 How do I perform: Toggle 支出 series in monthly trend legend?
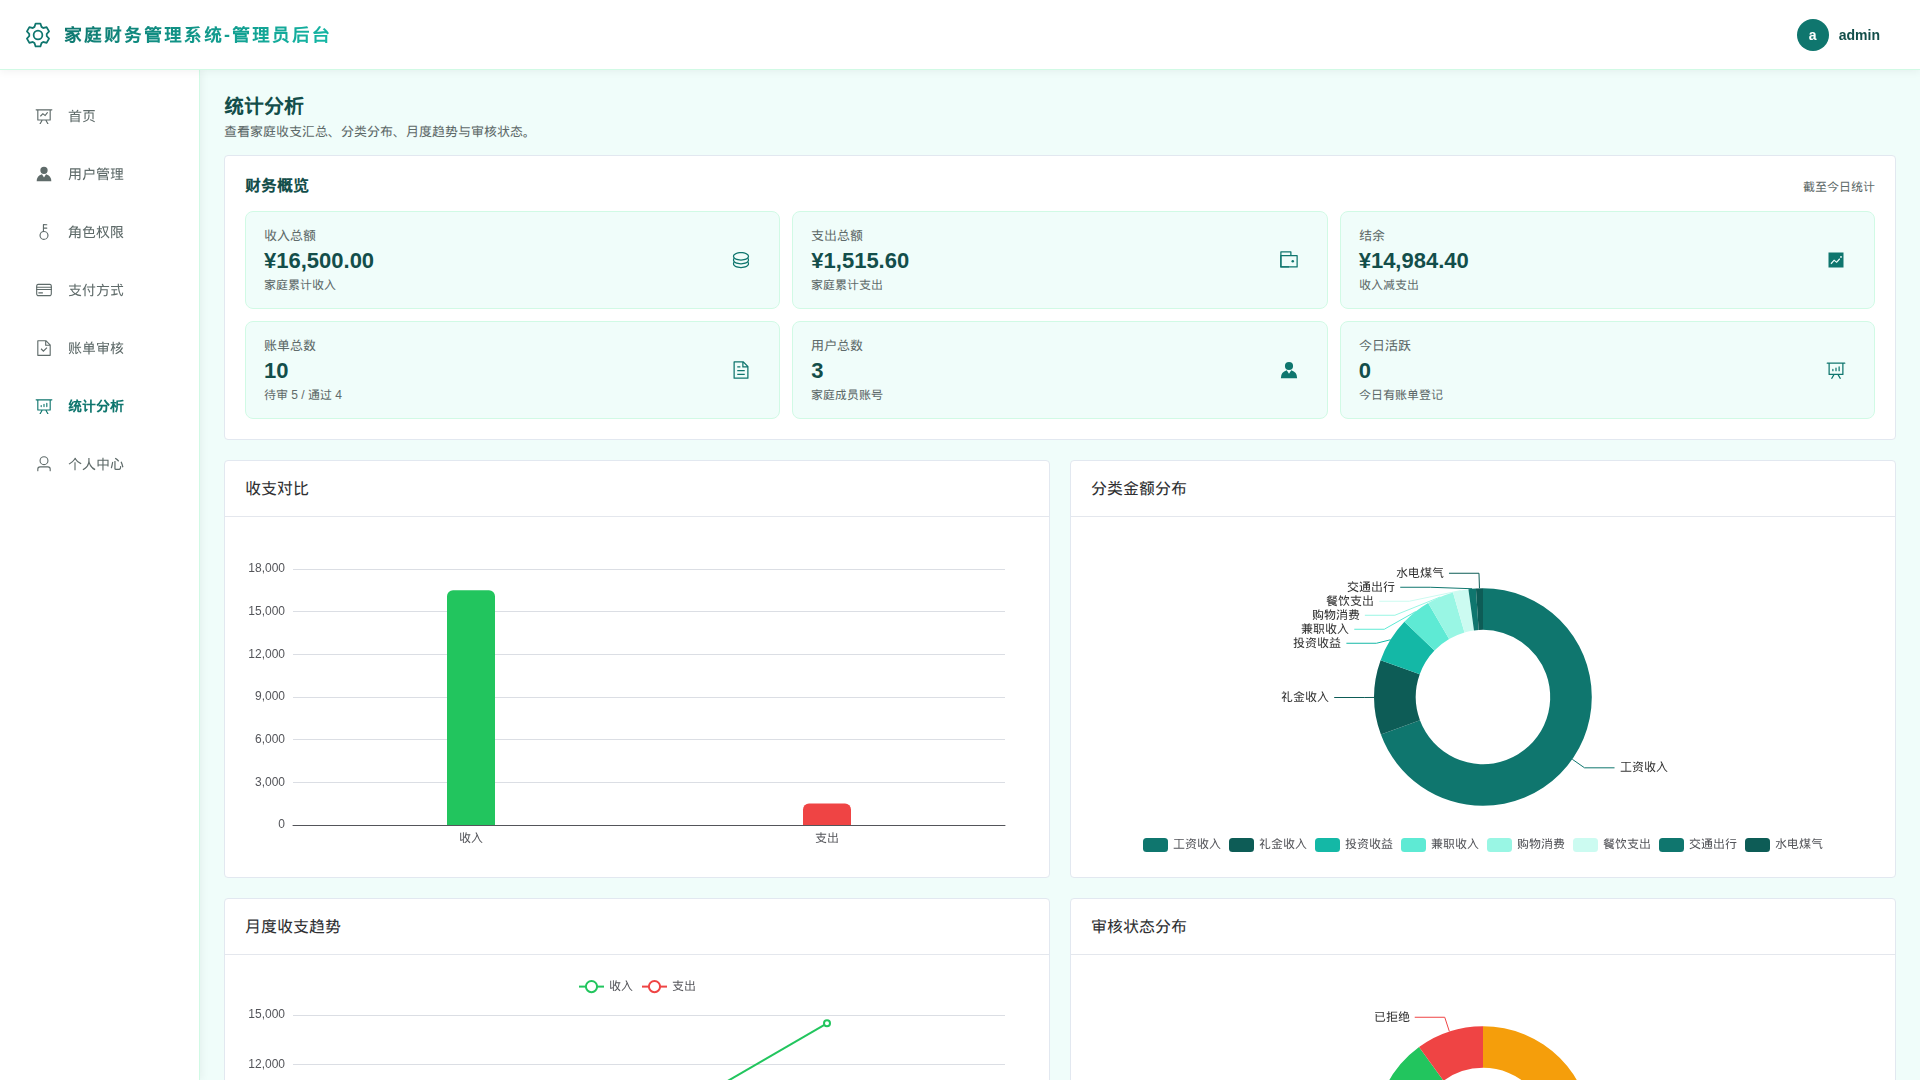669,987
